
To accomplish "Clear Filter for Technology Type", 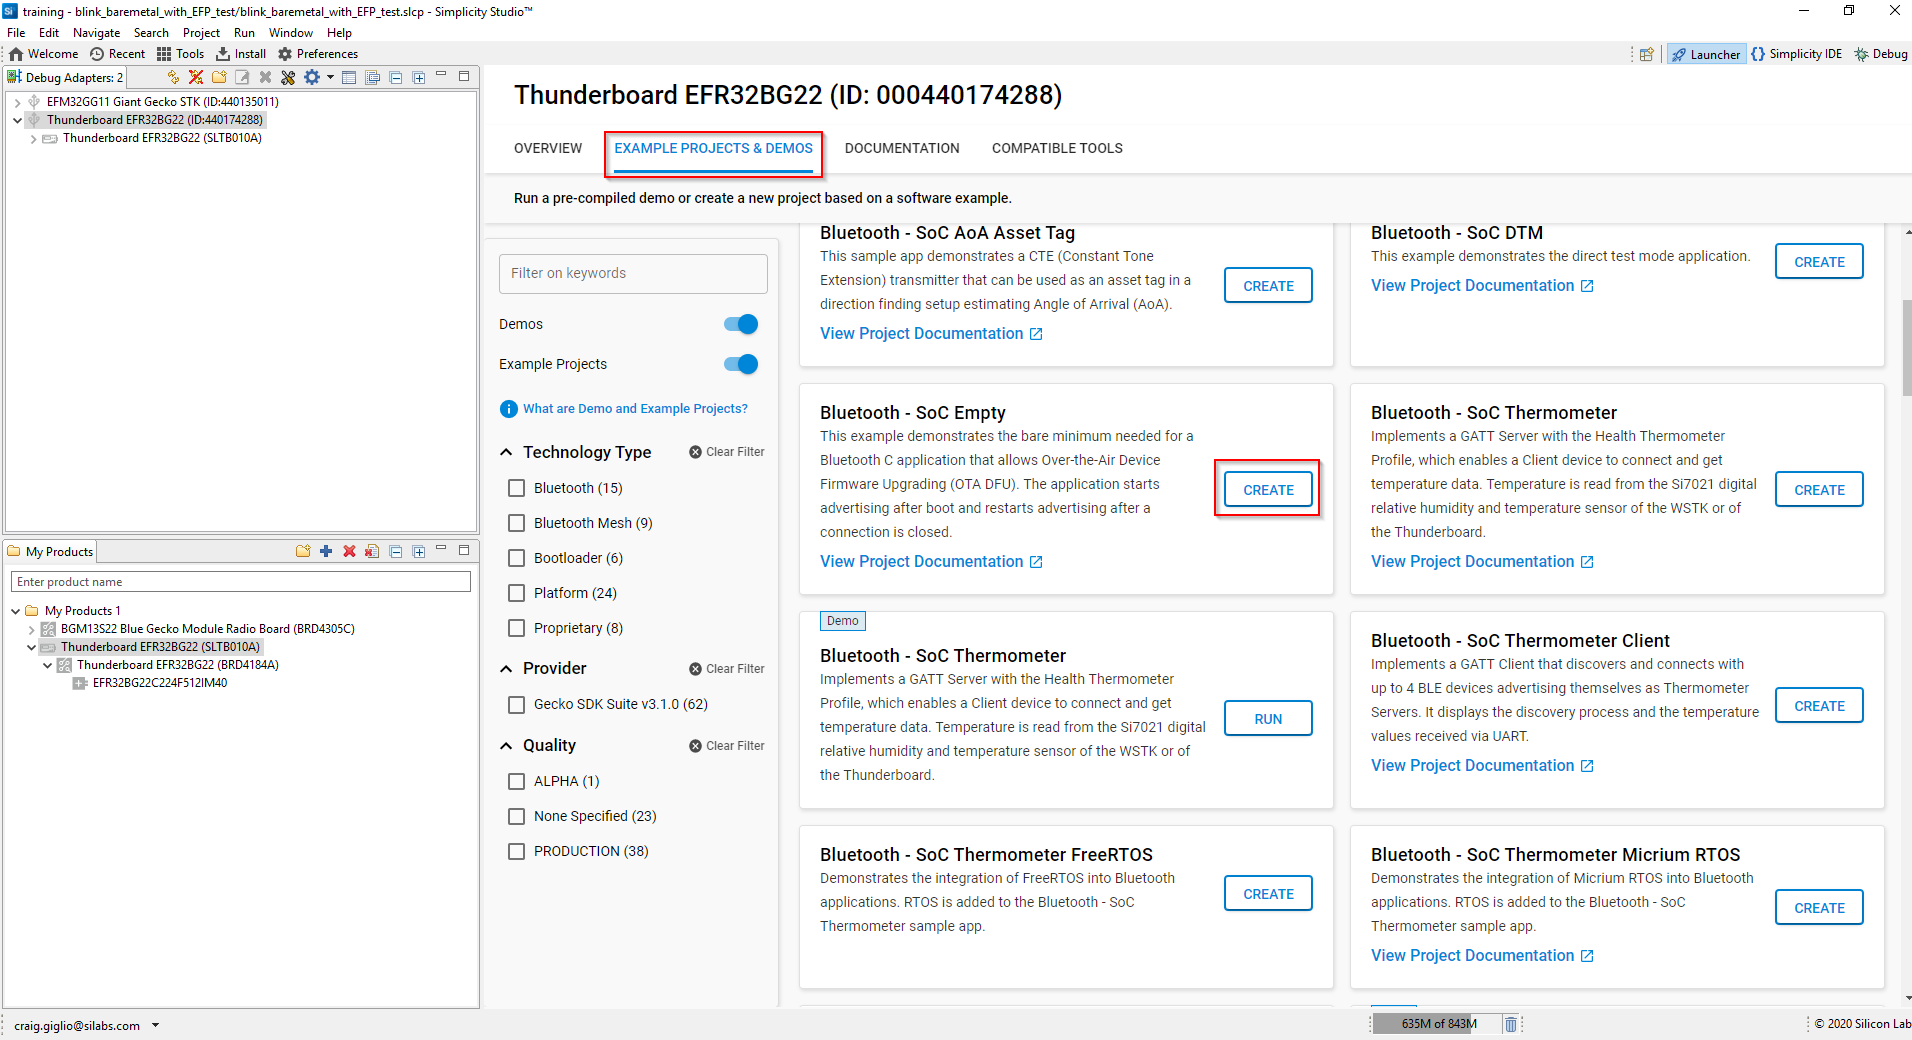I will coord(727,452).
